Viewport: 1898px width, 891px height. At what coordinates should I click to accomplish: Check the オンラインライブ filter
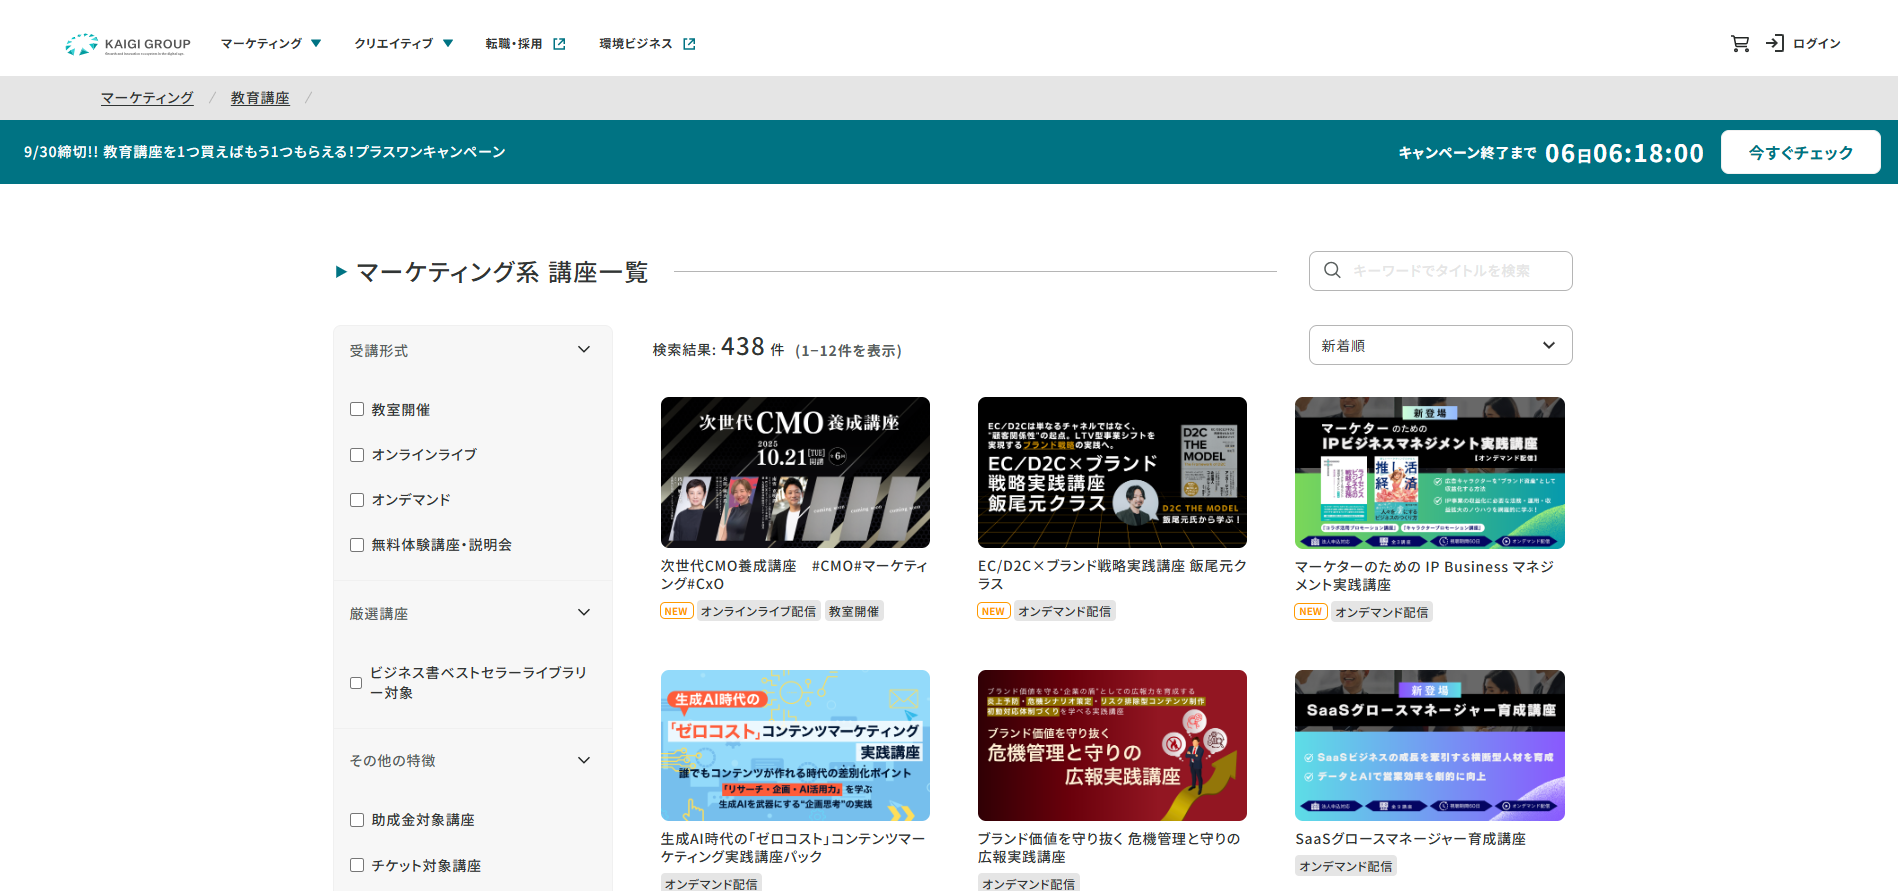pyautogui.click(x=357, y=455)
